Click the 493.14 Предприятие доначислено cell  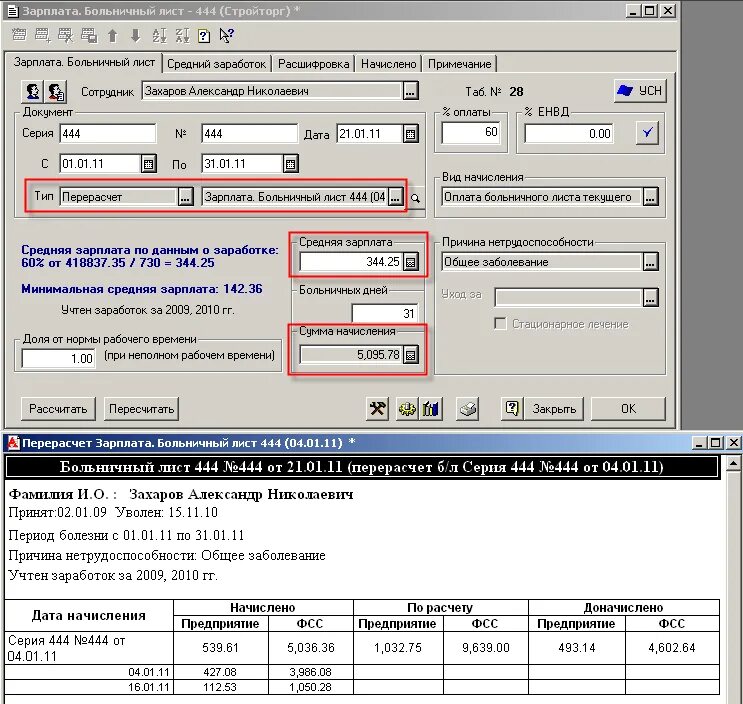pyautogui.click(x=577, y=648)
